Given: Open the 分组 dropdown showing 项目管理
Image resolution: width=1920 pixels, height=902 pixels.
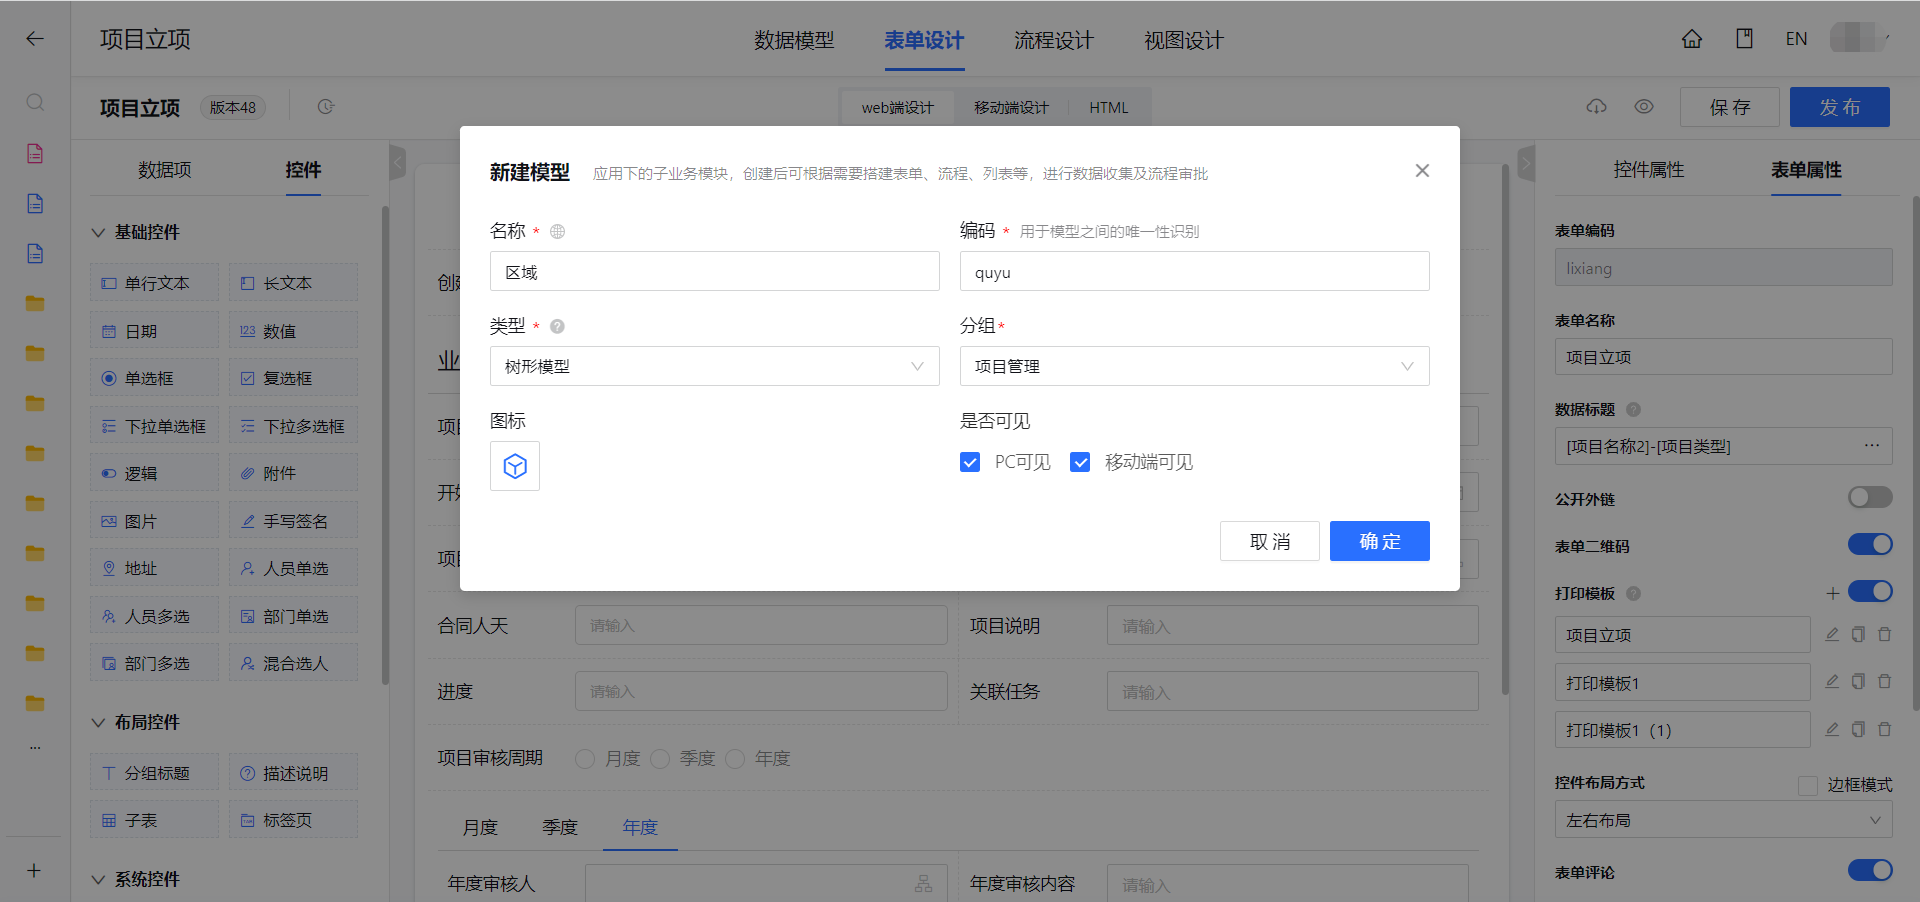Looking at the screenshot, I should pyautogui.click(x=1195, y=366).
